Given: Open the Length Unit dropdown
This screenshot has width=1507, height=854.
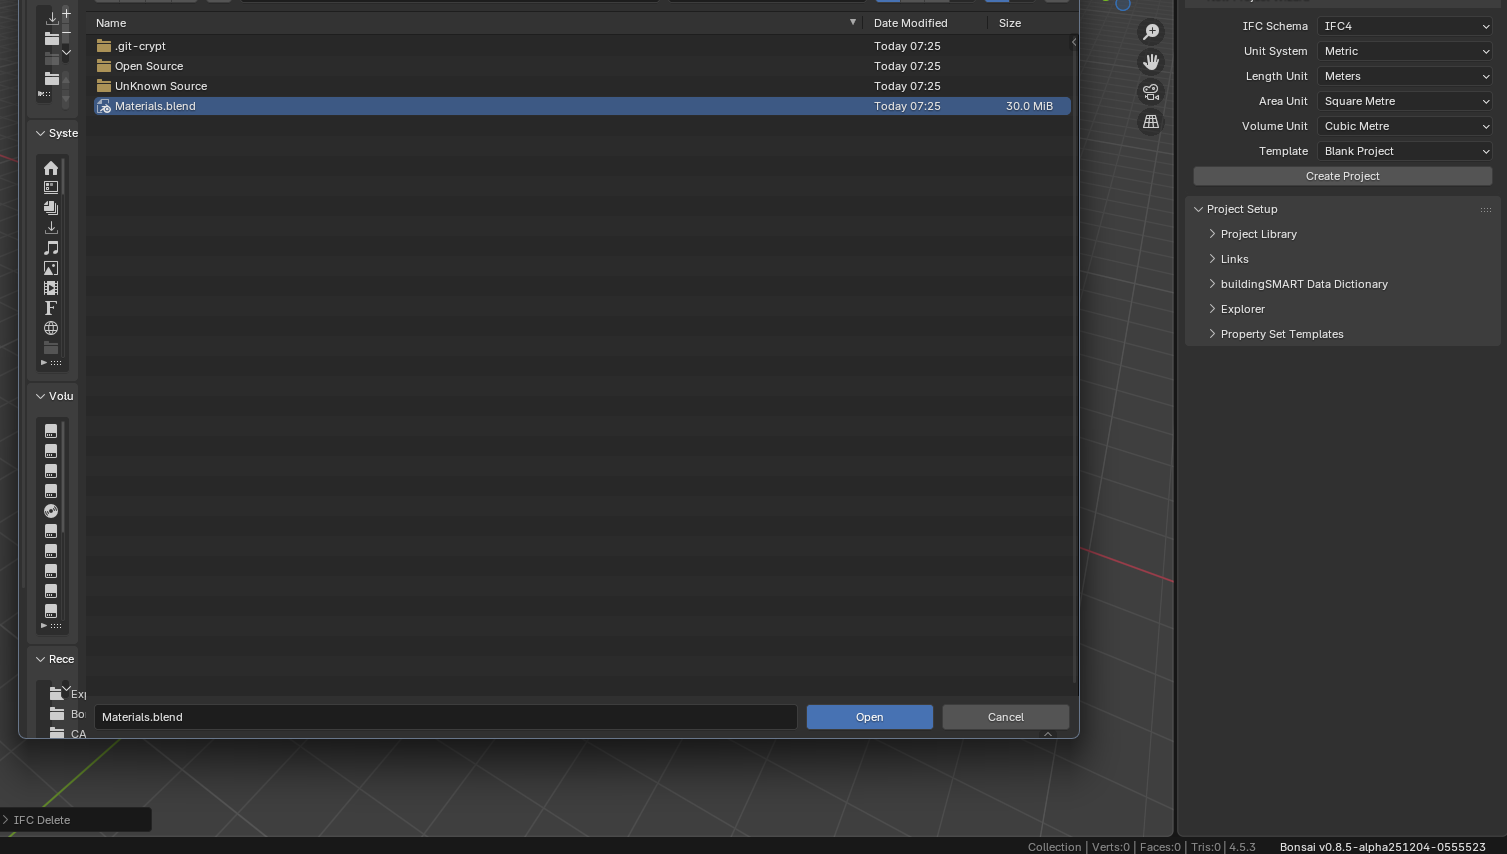Looking at the screenshot, I should point(1405,76).
